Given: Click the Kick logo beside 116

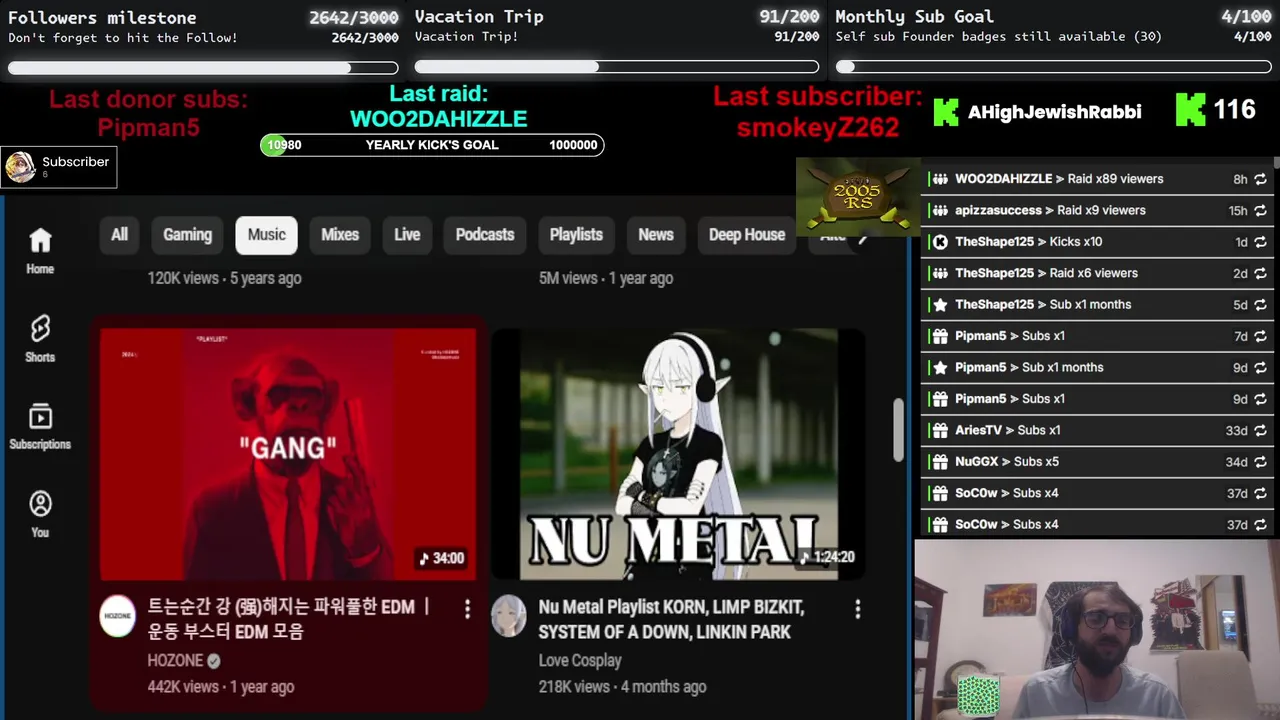Looking at the screenshot, I should click(x=1190, y=109).
